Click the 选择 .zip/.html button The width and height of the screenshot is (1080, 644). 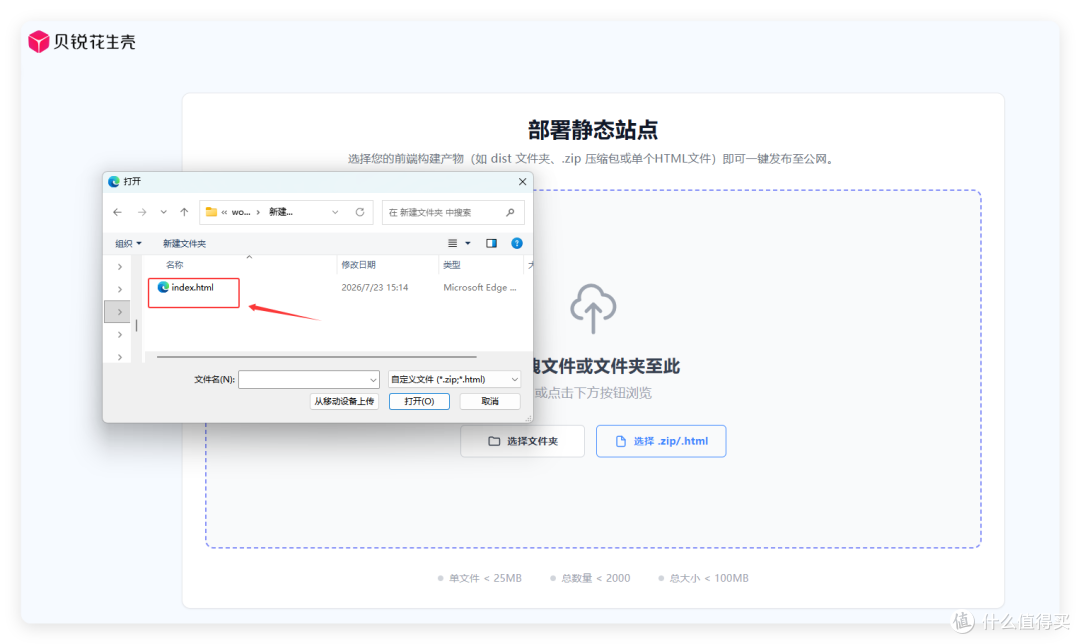tap(661, 441)
